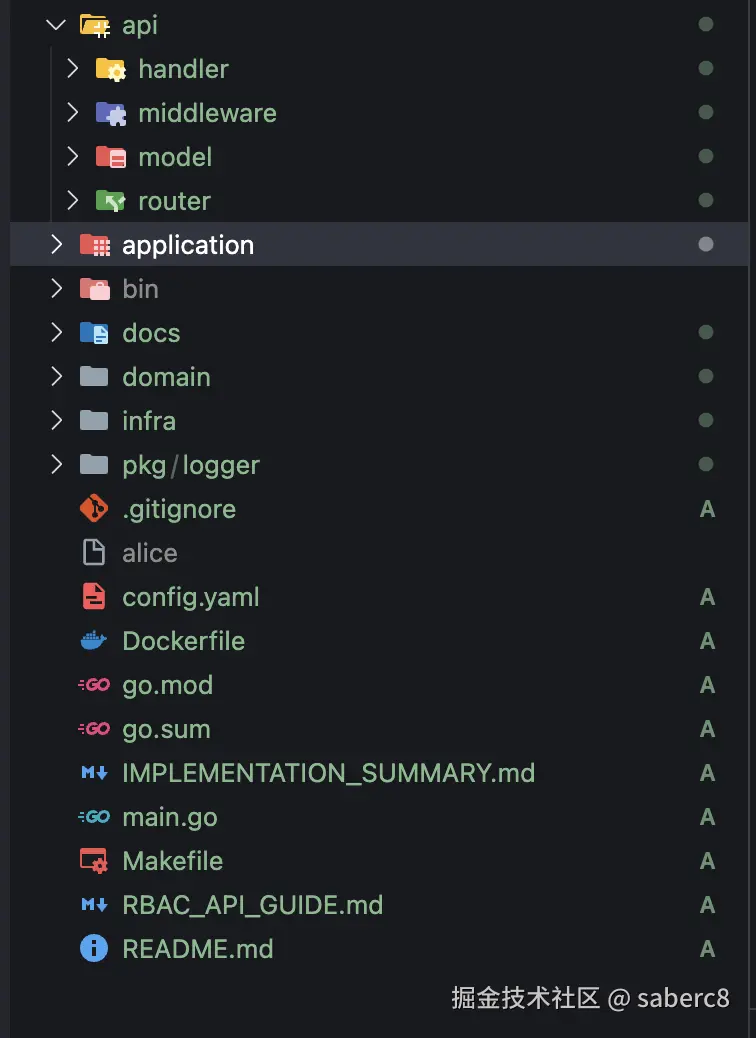This screenshot has width=756, height=1038.
Task: Click the Go icon beside main.go
Action: 93,817
